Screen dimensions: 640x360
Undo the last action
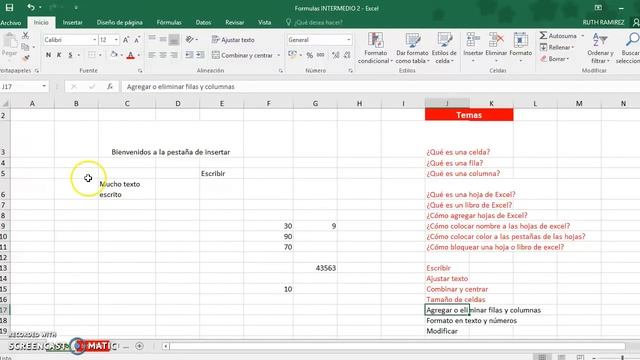tap(31, 7)
